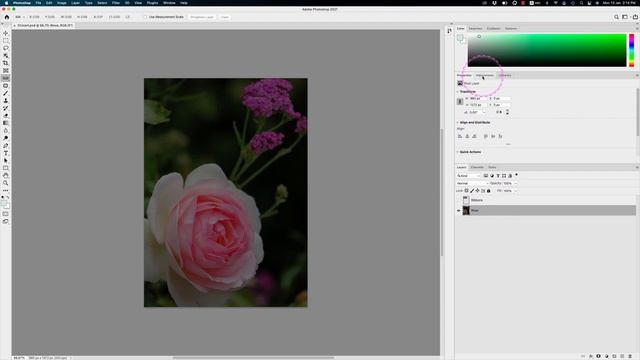640x360 pixels.
Task: Select the Clone Stamp tool
Action: point(6,100)
